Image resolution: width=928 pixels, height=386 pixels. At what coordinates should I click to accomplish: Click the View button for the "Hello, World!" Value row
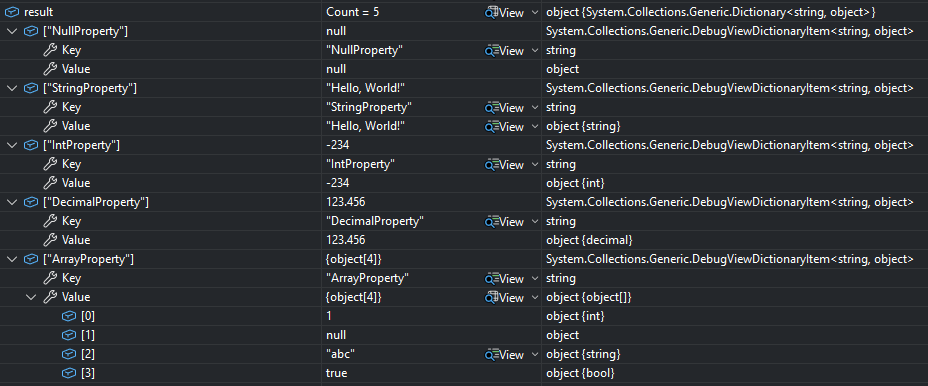click(x=505, y=126)
